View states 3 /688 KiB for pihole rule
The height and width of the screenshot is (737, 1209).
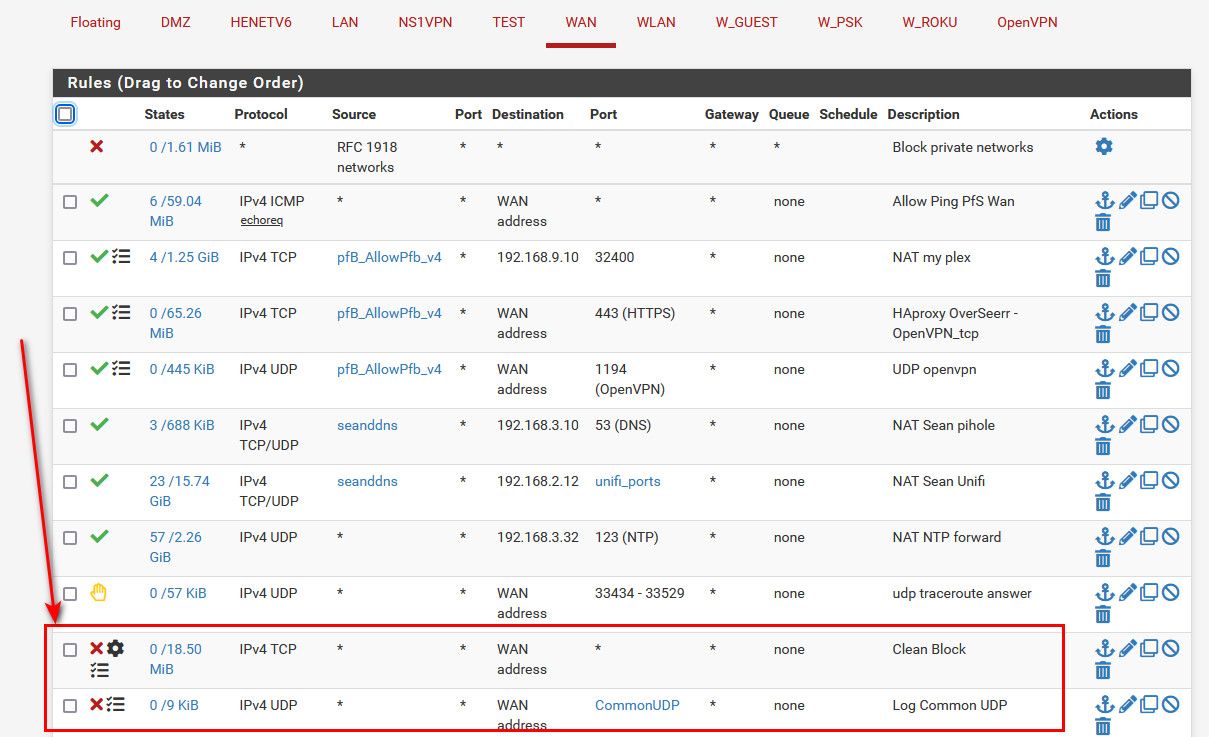[182, 425]
